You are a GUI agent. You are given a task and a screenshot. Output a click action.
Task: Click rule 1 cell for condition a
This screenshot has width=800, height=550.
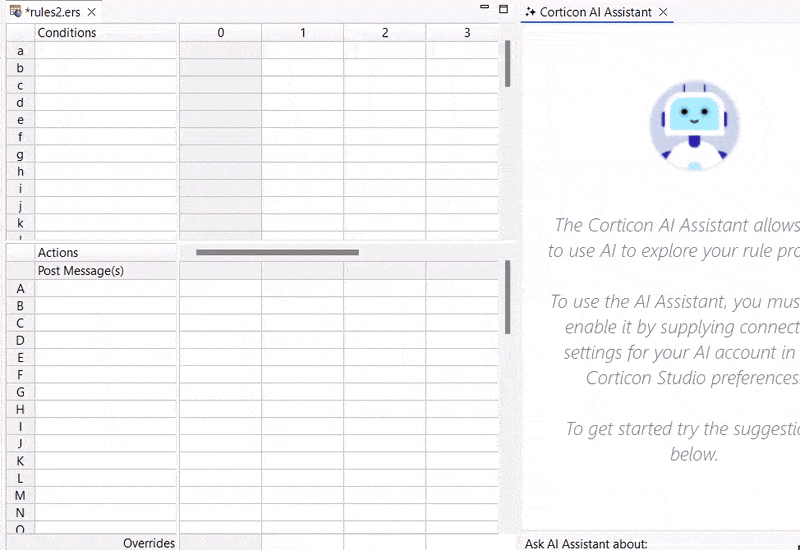[x=303, y=51]
